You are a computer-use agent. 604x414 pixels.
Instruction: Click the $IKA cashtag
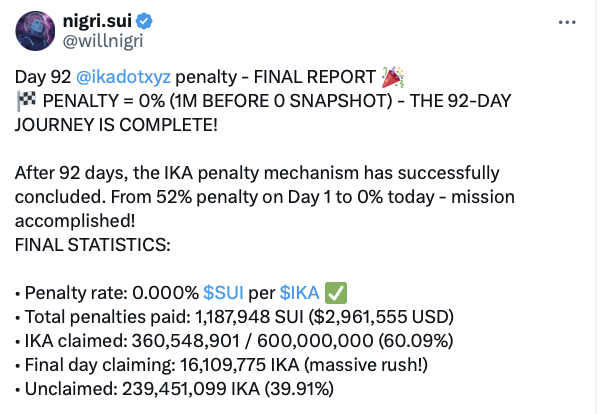click(298, 292)
